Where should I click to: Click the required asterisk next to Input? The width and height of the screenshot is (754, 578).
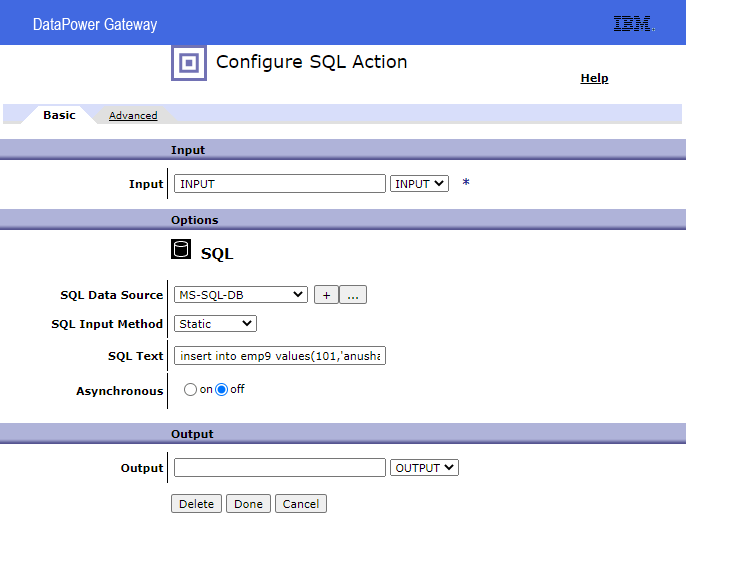coord(465,182)
